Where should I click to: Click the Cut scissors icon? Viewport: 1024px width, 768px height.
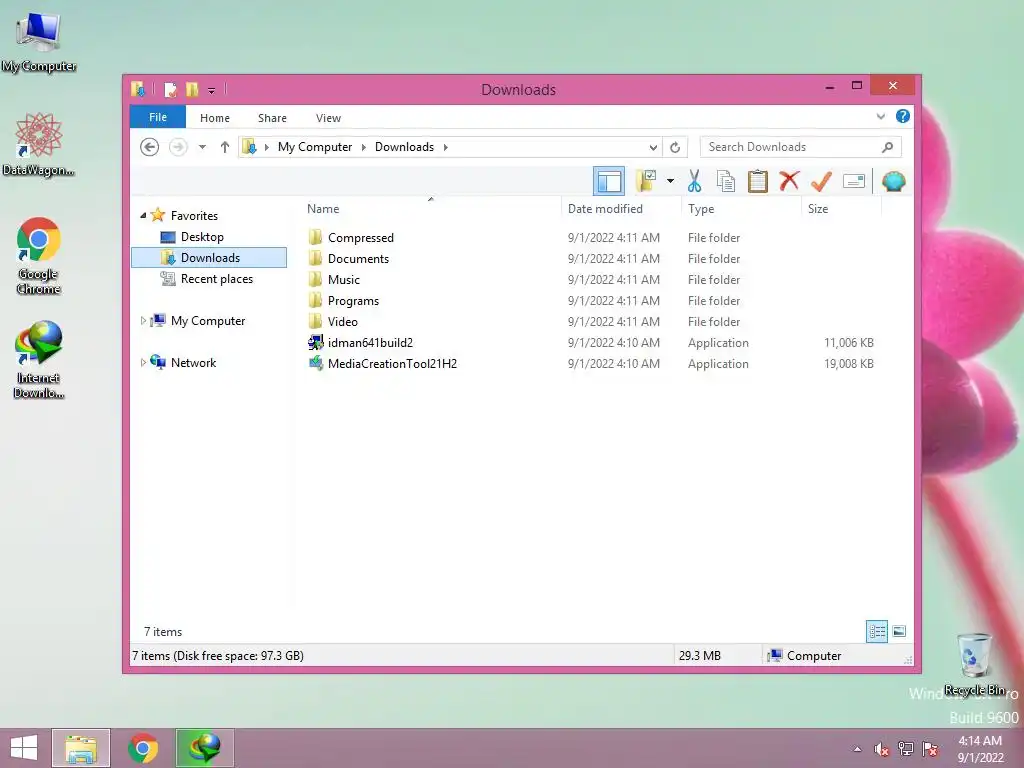[x=694, y=181]
